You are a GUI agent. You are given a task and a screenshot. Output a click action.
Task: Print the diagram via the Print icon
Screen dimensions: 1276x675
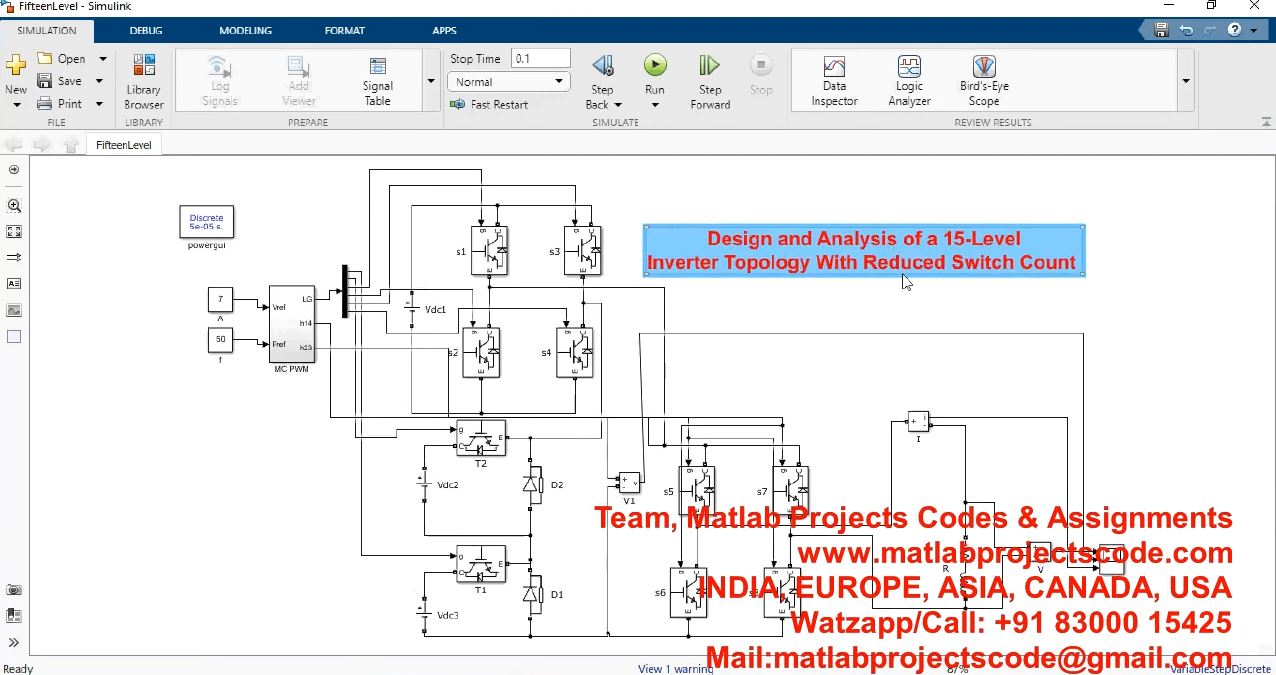pos(45,103)
